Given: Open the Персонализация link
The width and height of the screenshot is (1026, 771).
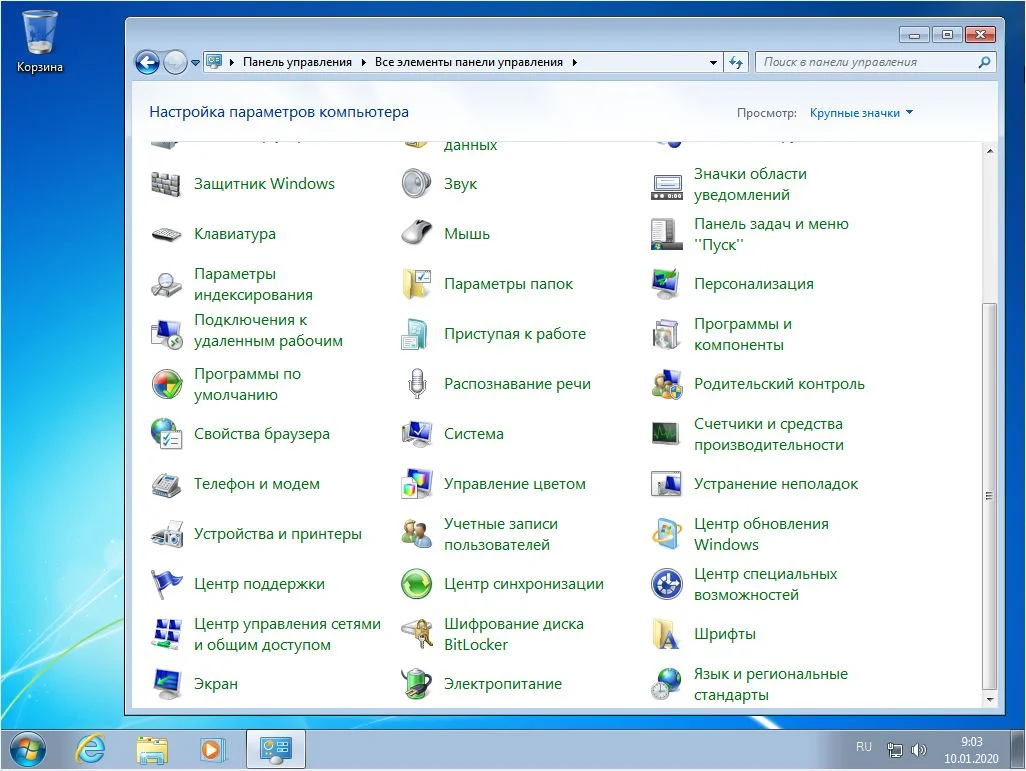Looking at the screenshot, I should 753,284.
